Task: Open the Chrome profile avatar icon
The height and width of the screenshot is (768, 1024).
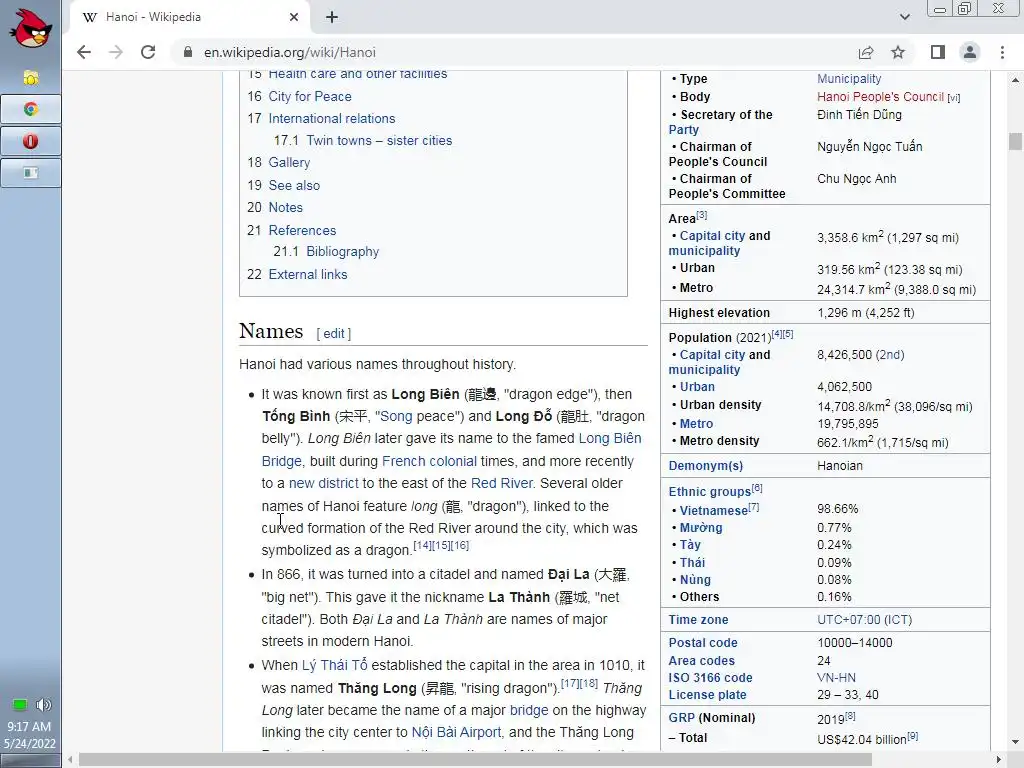Action: [970, 52]
